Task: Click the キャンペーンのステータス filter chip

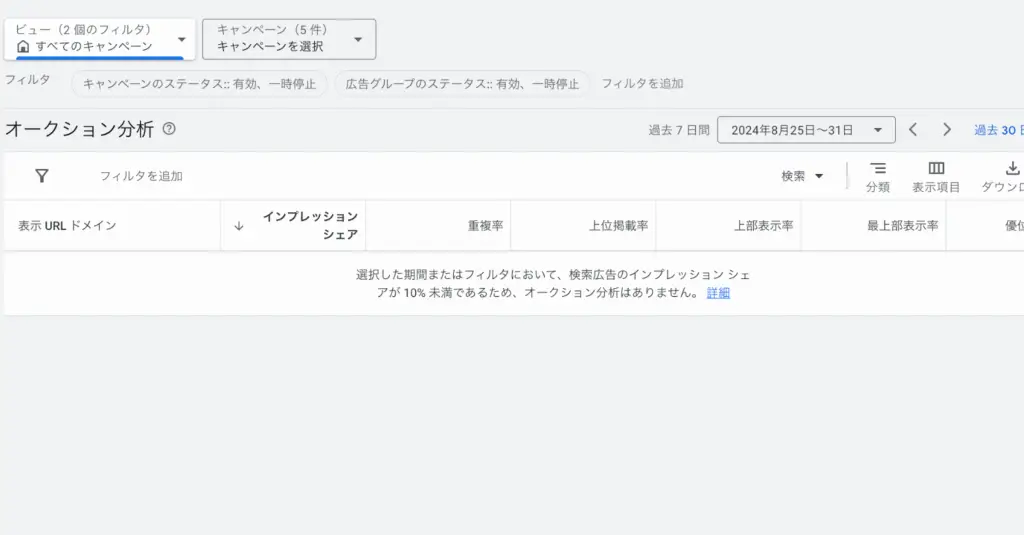Action: 199,84
